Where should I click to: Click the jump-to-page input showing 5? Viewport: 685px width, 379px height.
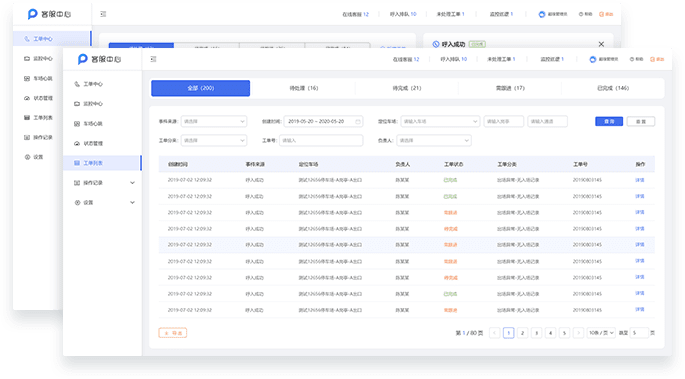coord(639,333)
